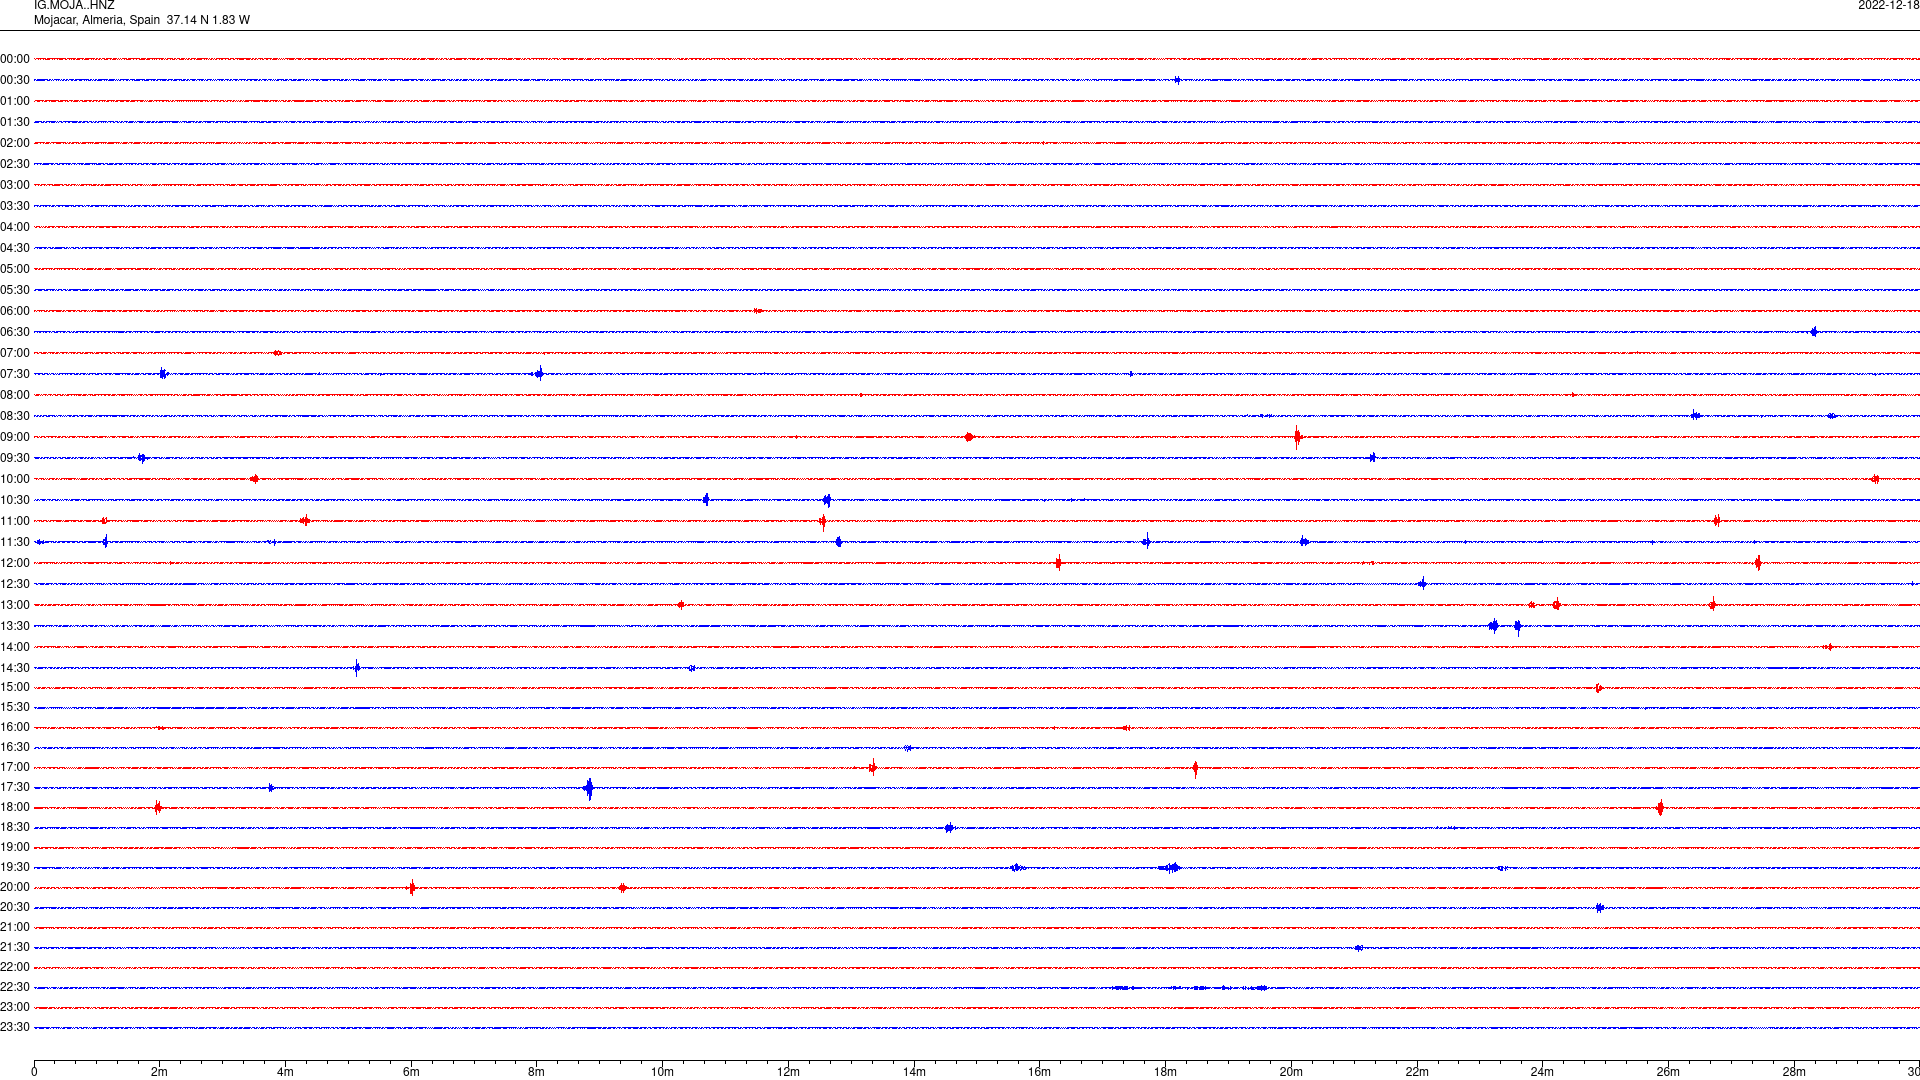Click the 10m tick label on axis
Viewport: 1920px width, 1080px height.
(x=662, y=1072)
